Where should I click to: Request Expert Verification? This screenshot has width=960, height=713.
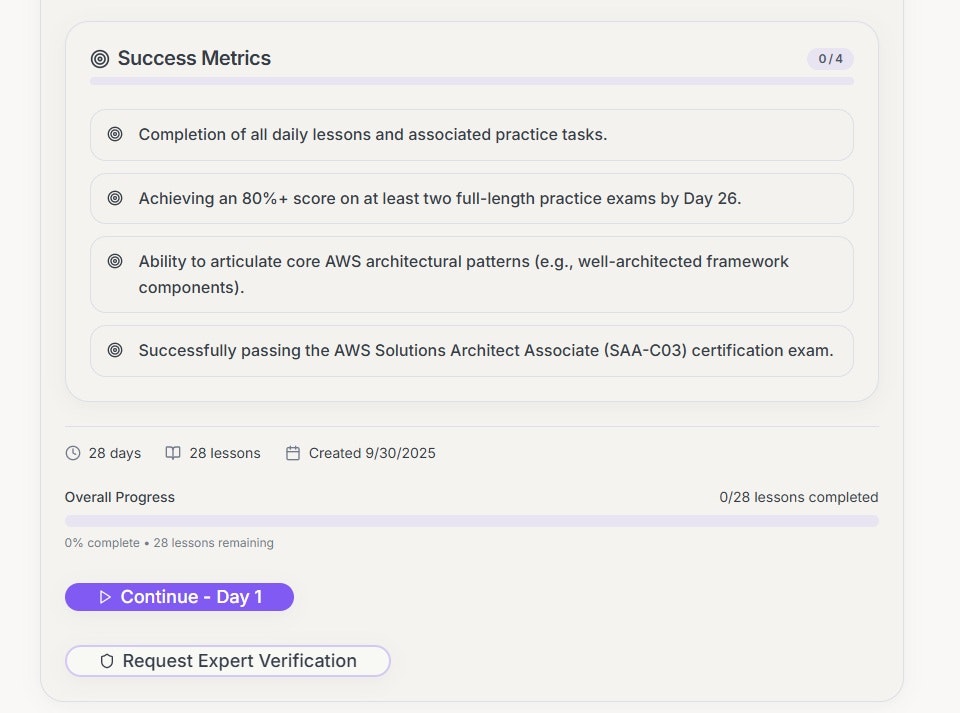click(228, 661)
